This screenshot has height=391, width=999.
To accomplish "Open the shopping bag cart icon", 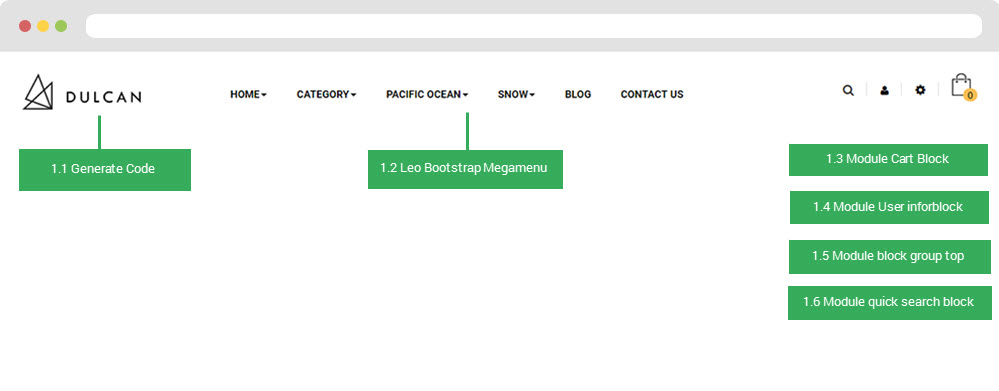I will [961, 85].
